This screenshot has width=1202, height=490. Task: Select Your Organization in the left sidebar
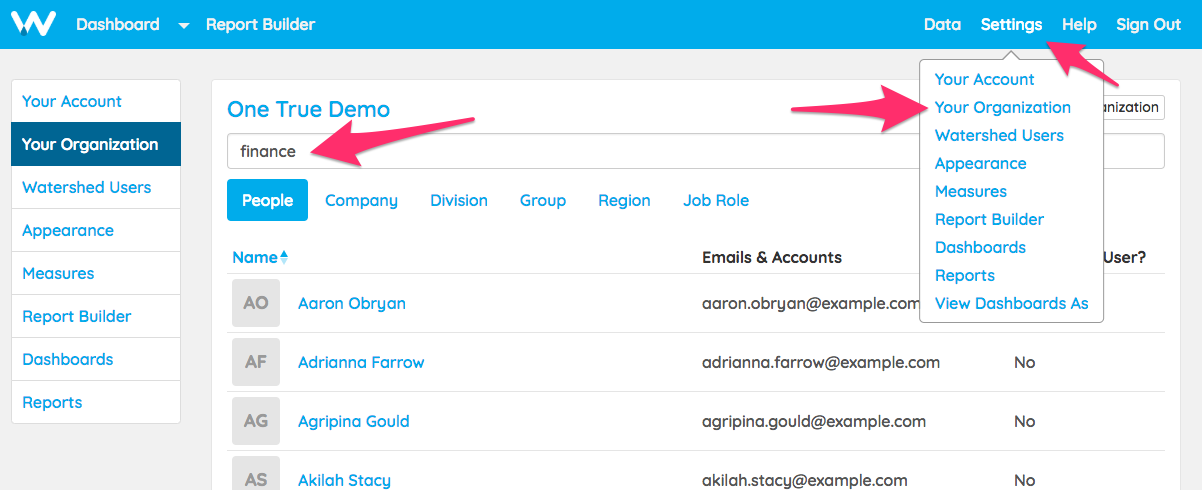click(96, 144)
